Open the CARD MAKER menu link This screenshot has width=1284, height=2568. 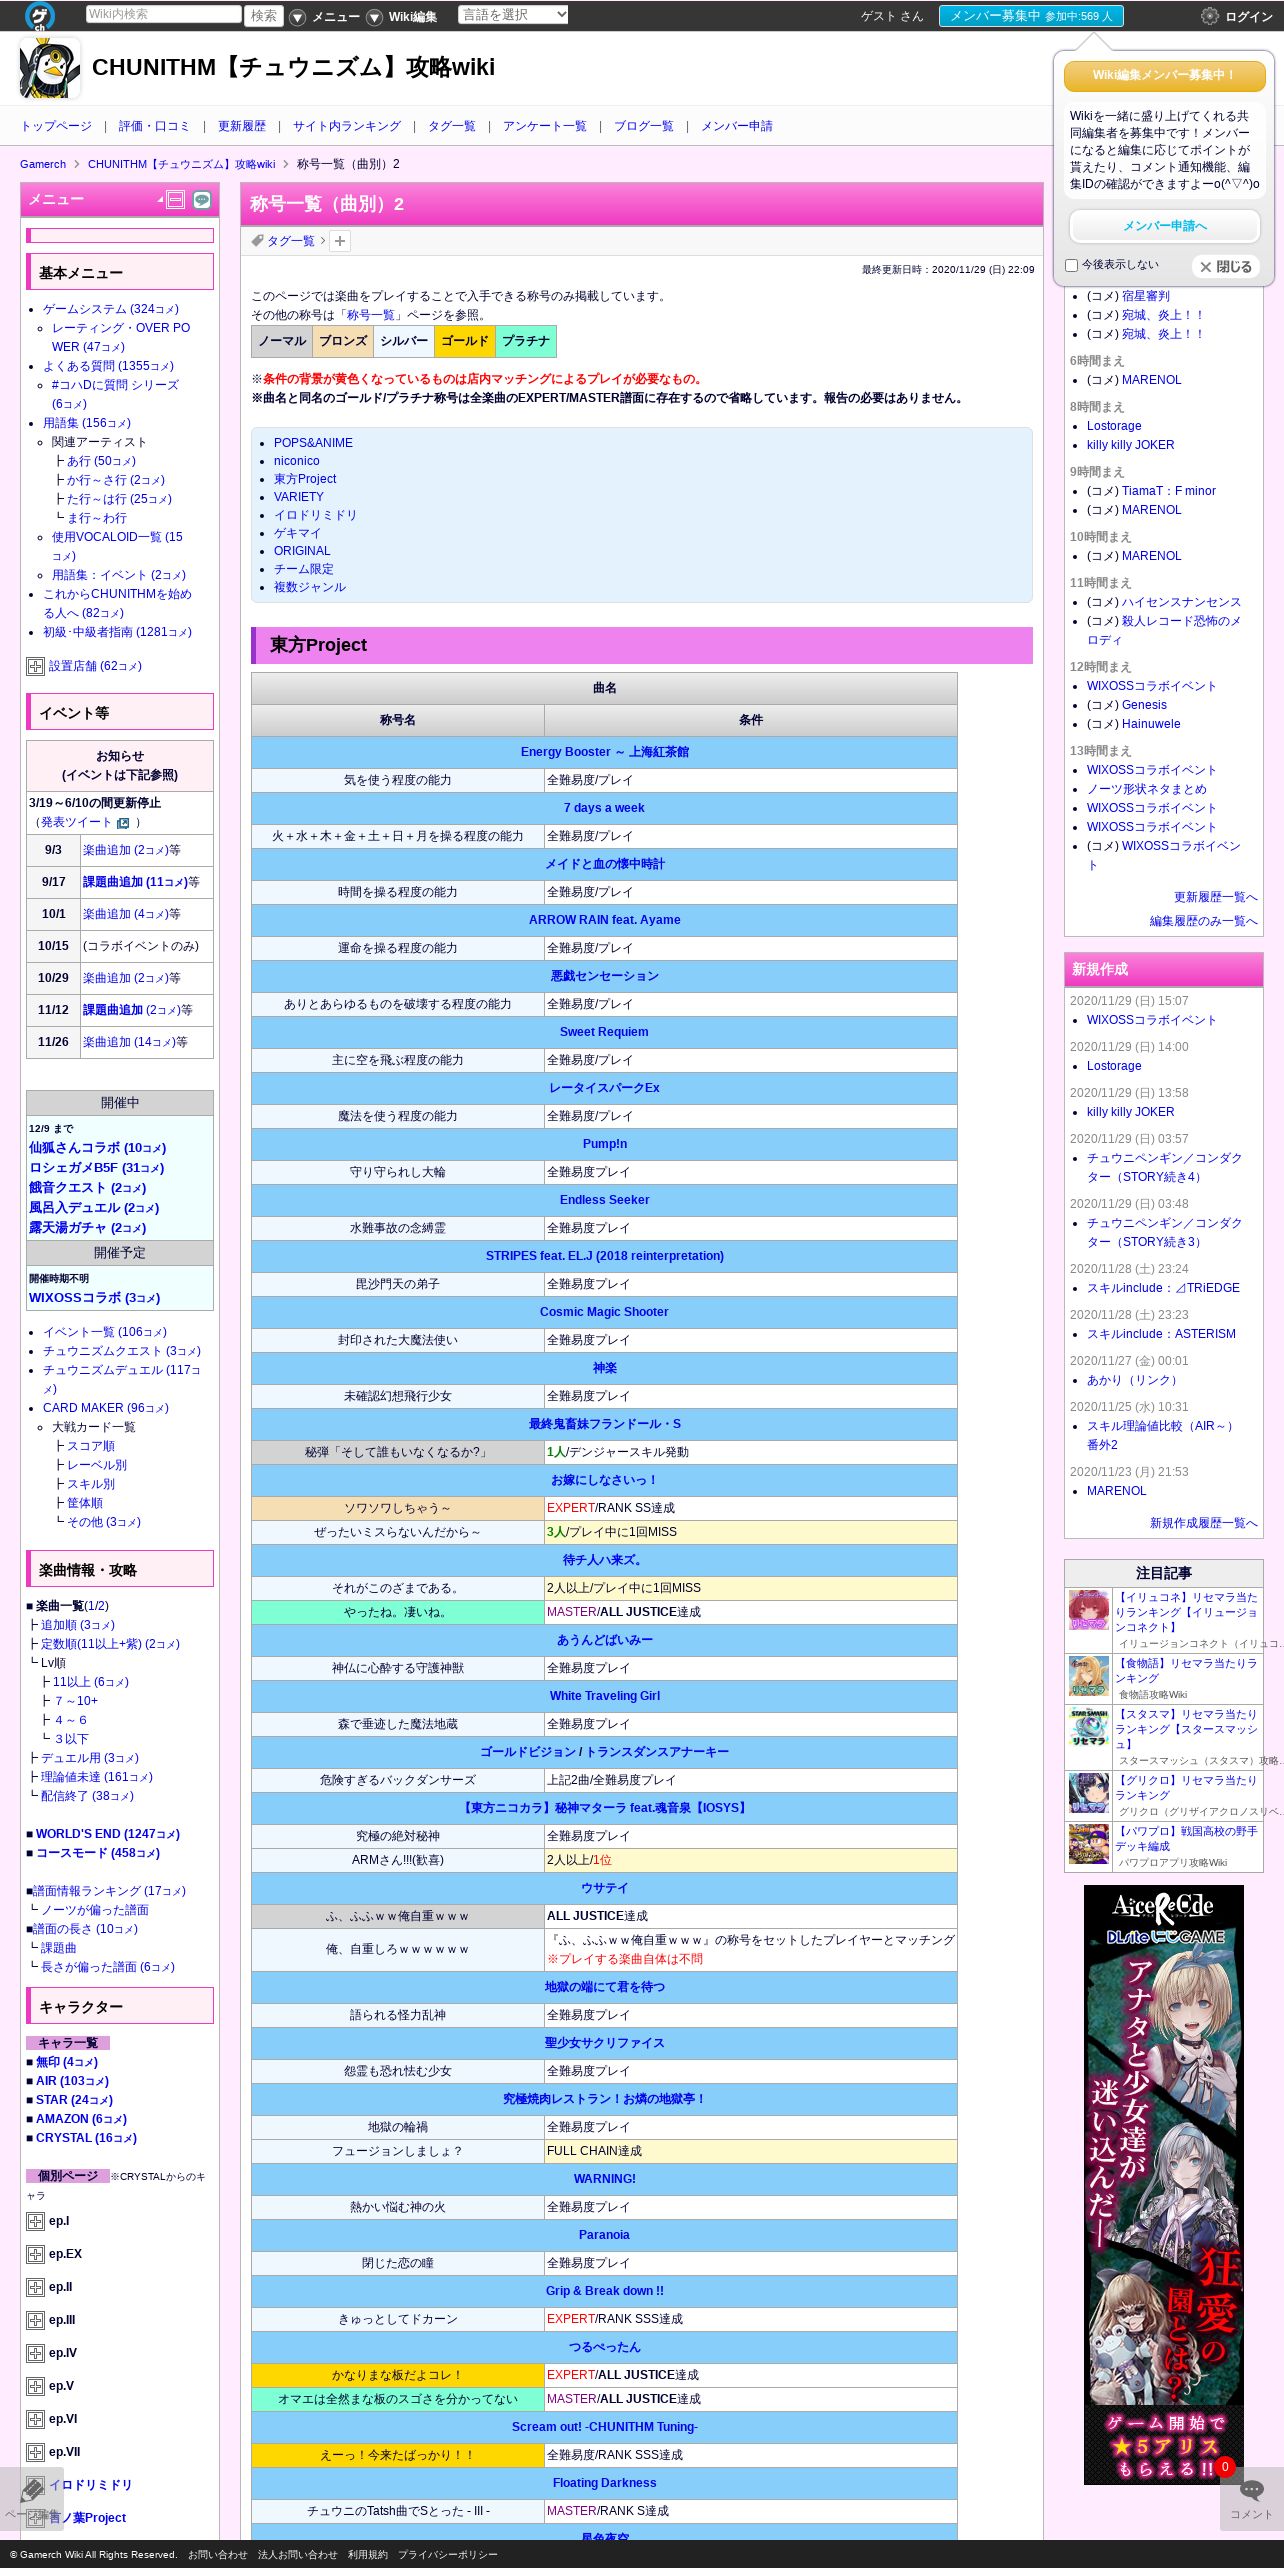click(106, 1408)
